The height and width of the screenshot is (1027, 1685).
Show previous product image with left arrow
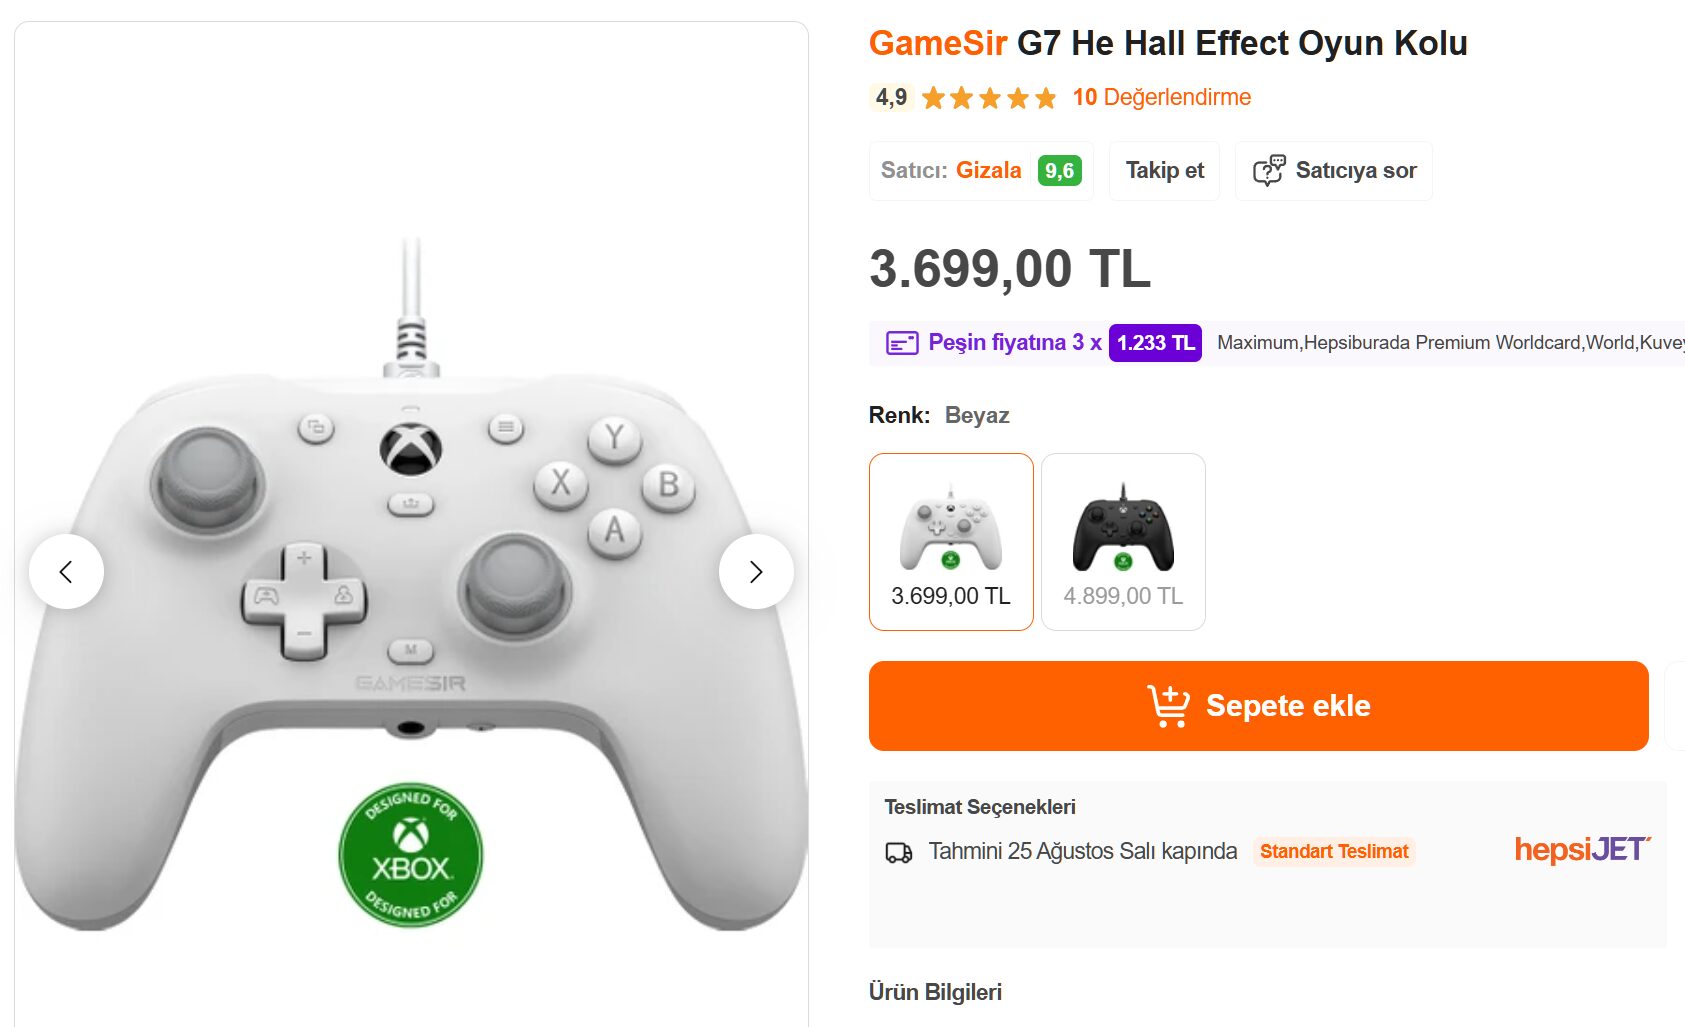tap(66, 571)
